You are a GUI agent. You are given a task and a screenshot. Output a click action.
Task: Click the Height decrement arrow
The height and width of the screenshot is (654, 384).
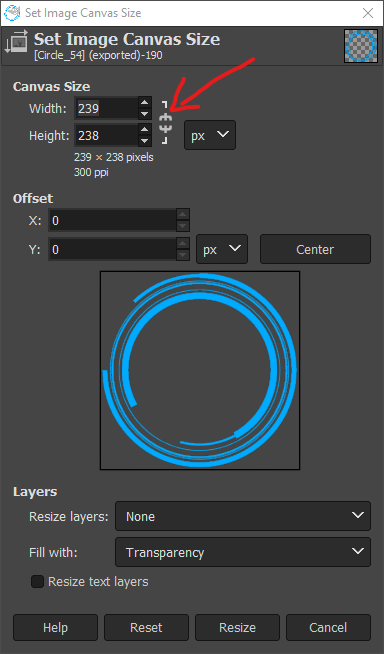(x=144, y=141)
